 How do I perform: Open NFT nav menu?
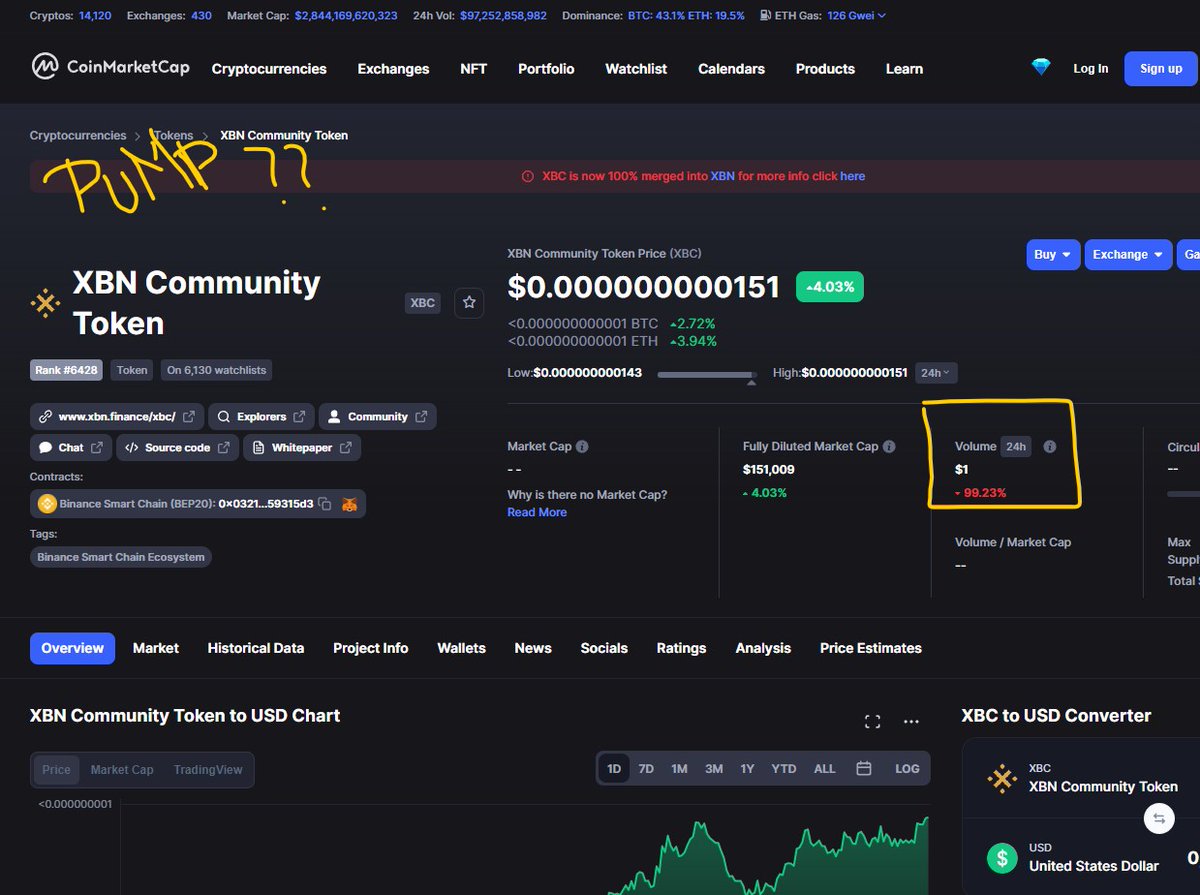473,69
